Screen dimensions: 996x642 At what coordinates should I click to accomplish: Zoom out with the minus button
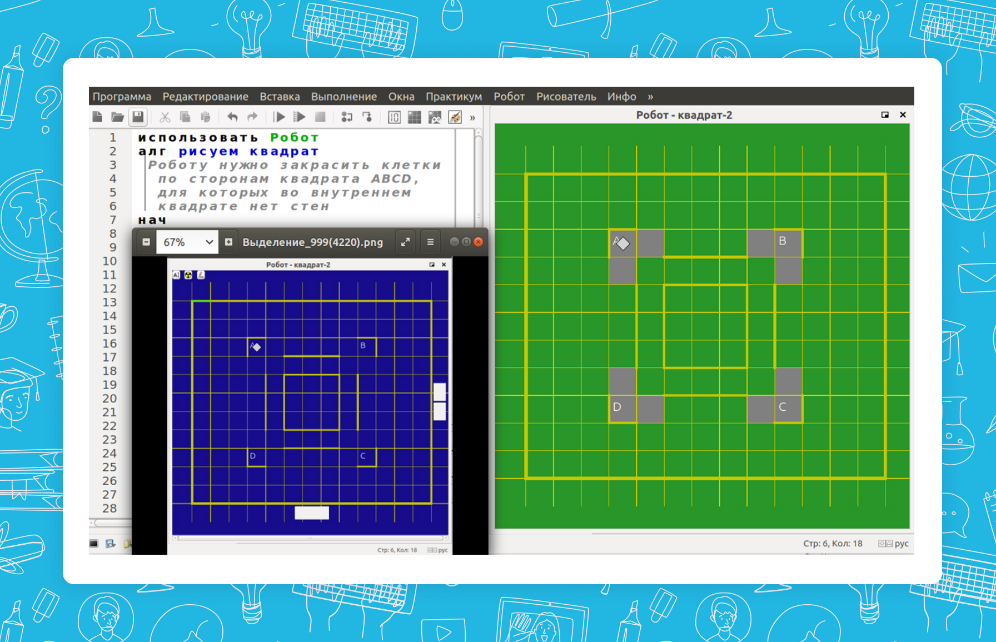146,242
